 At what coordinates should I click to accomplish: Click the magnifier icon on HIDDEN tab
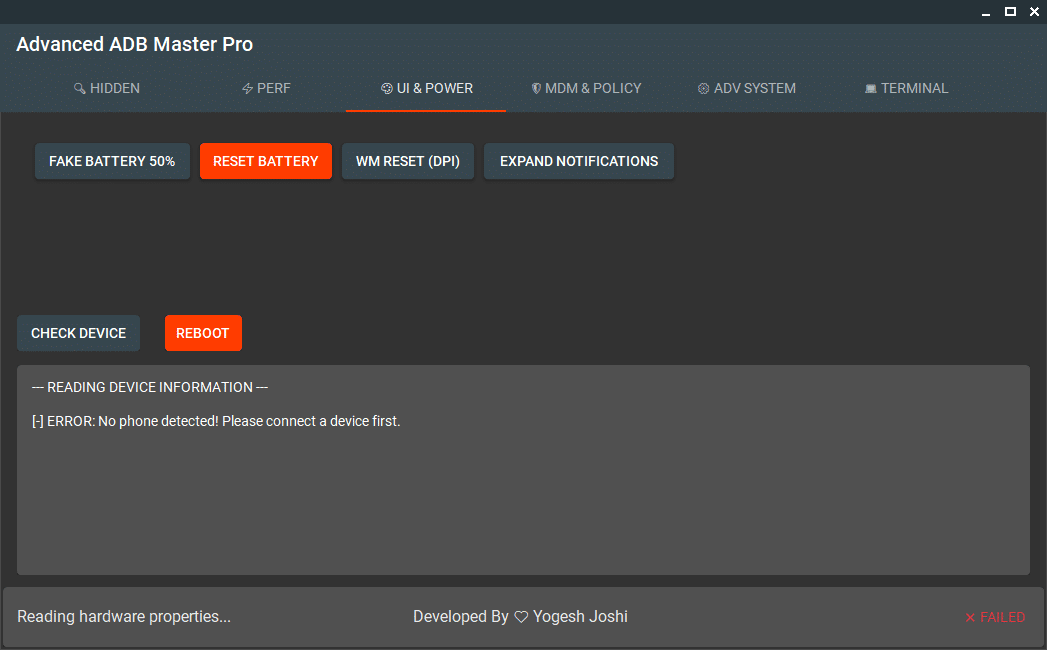[x=79, y=88]
